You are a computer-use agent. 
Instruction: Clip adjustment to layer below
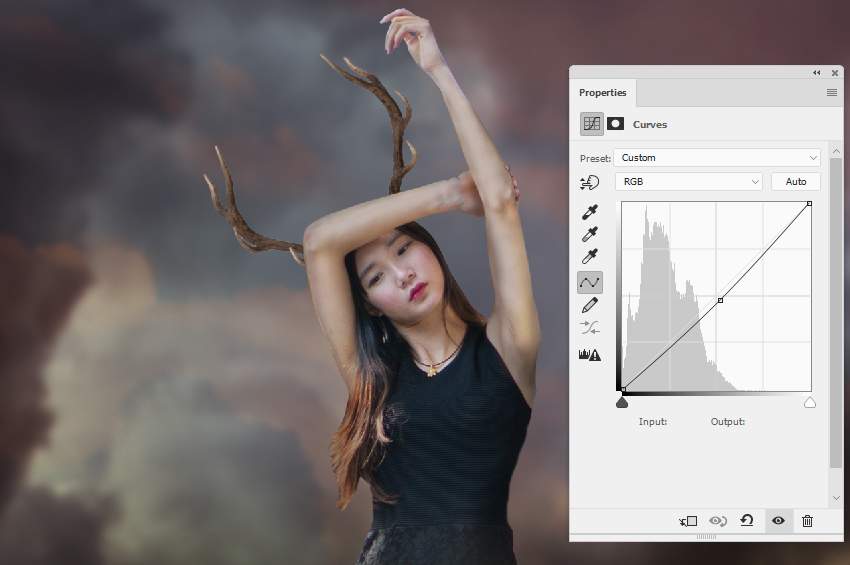pyautogui.click(x=688, y=521)
